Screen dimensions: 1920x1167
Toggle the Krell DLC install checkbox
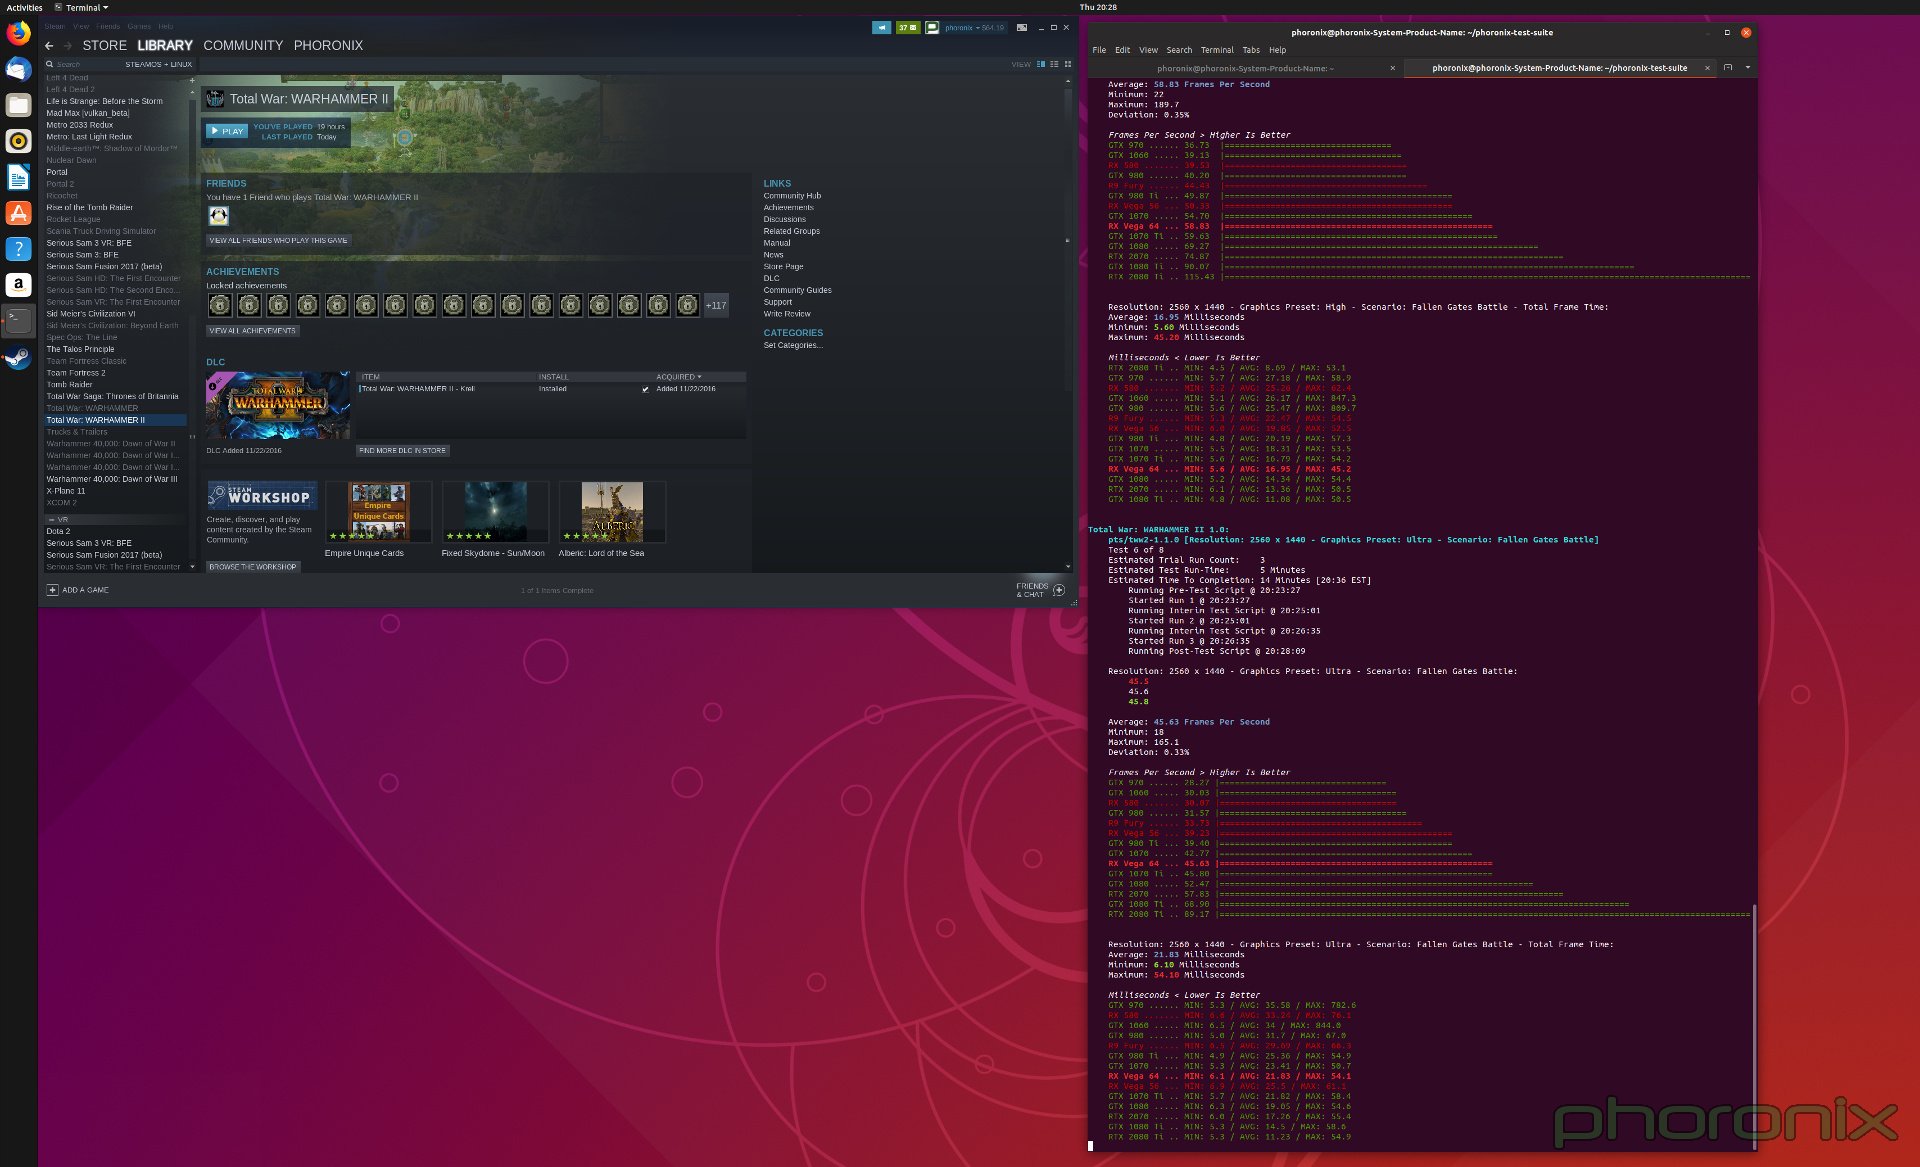pyautogui.click(x=645, y=389)
